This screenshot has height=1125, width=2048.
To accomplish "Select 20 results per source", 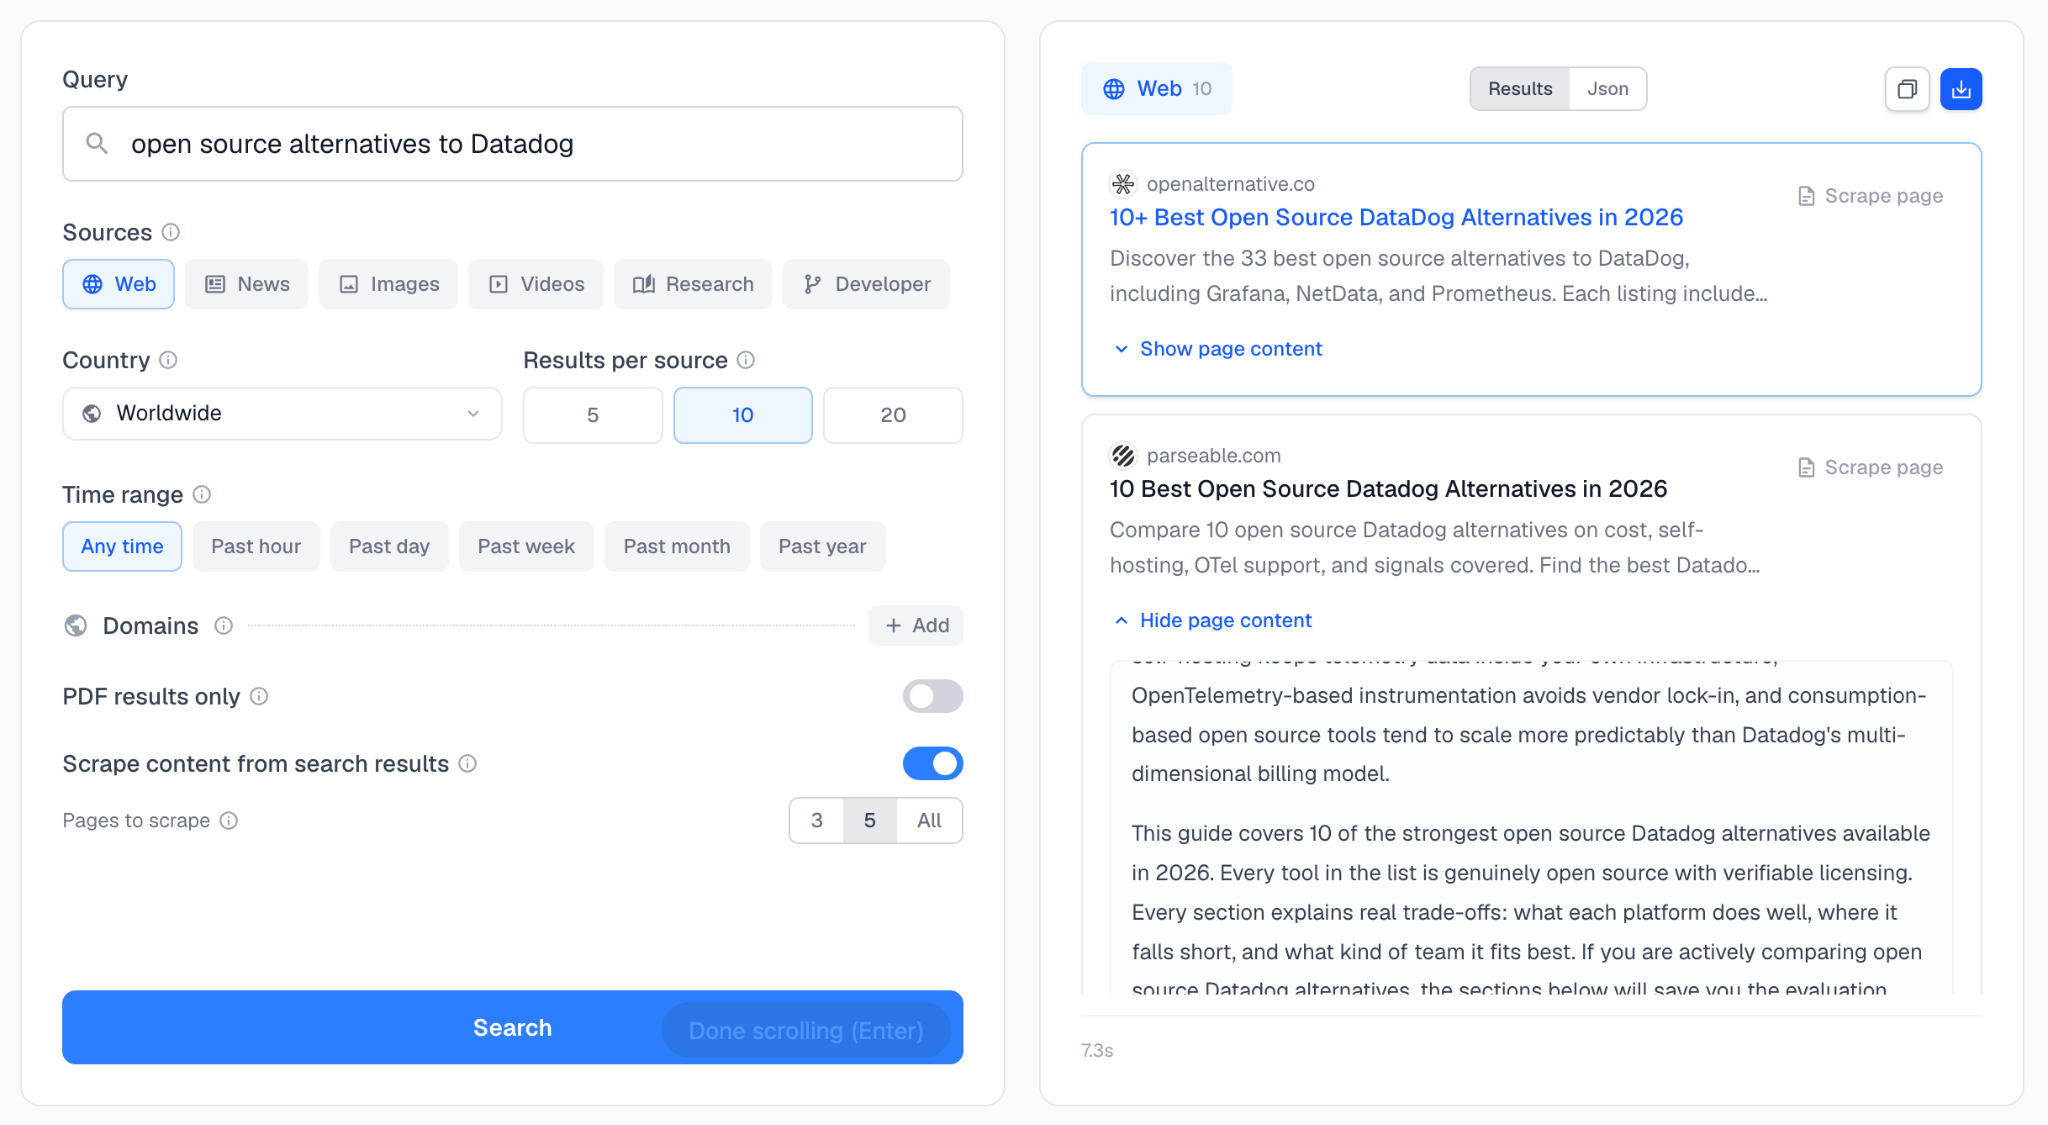I will coord(893,415).
